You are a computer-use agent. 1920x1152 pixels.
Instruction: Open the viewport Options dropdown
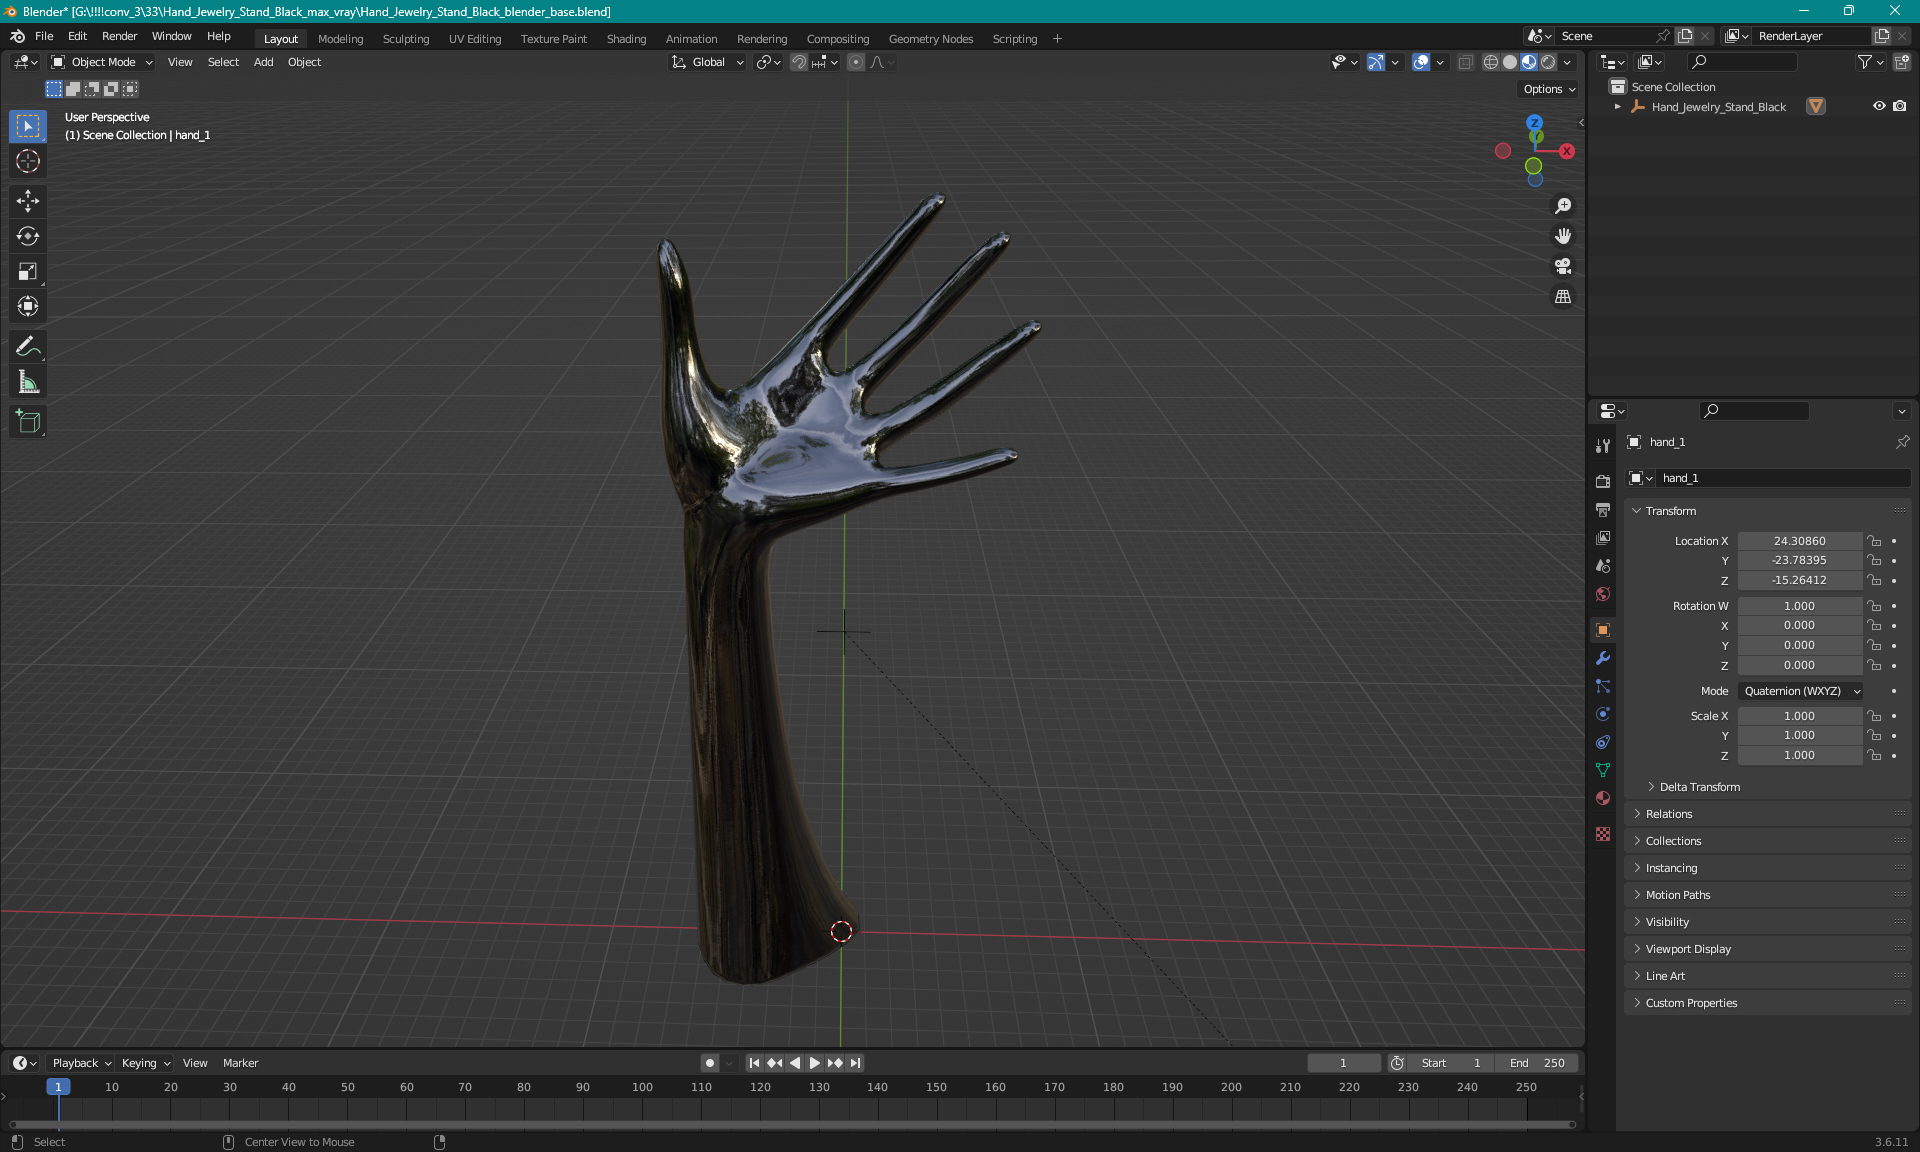(x=1549, y=89)
